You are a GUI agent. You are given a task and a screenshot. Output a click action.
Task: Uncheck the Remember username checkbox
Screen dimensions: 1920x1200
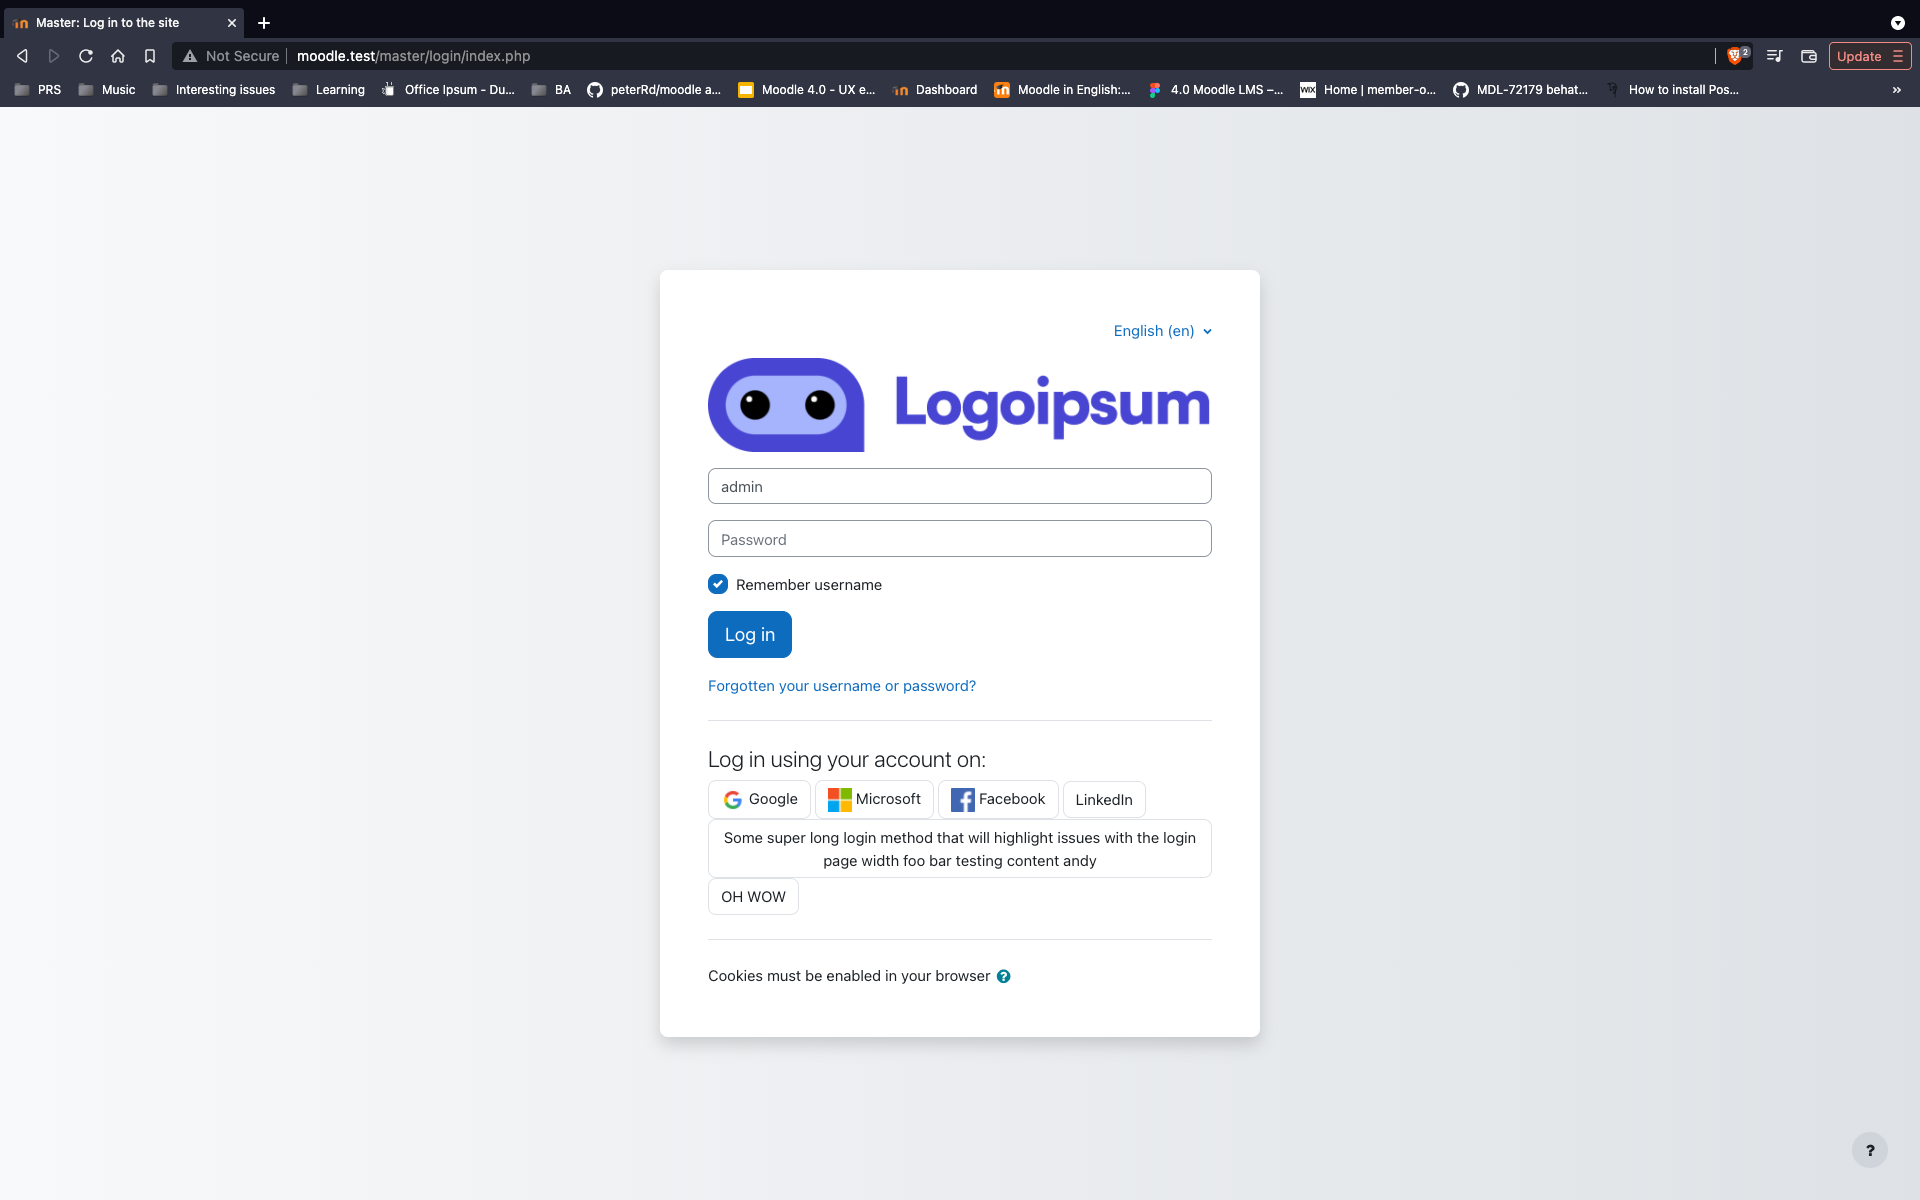[x=718, y=584]
